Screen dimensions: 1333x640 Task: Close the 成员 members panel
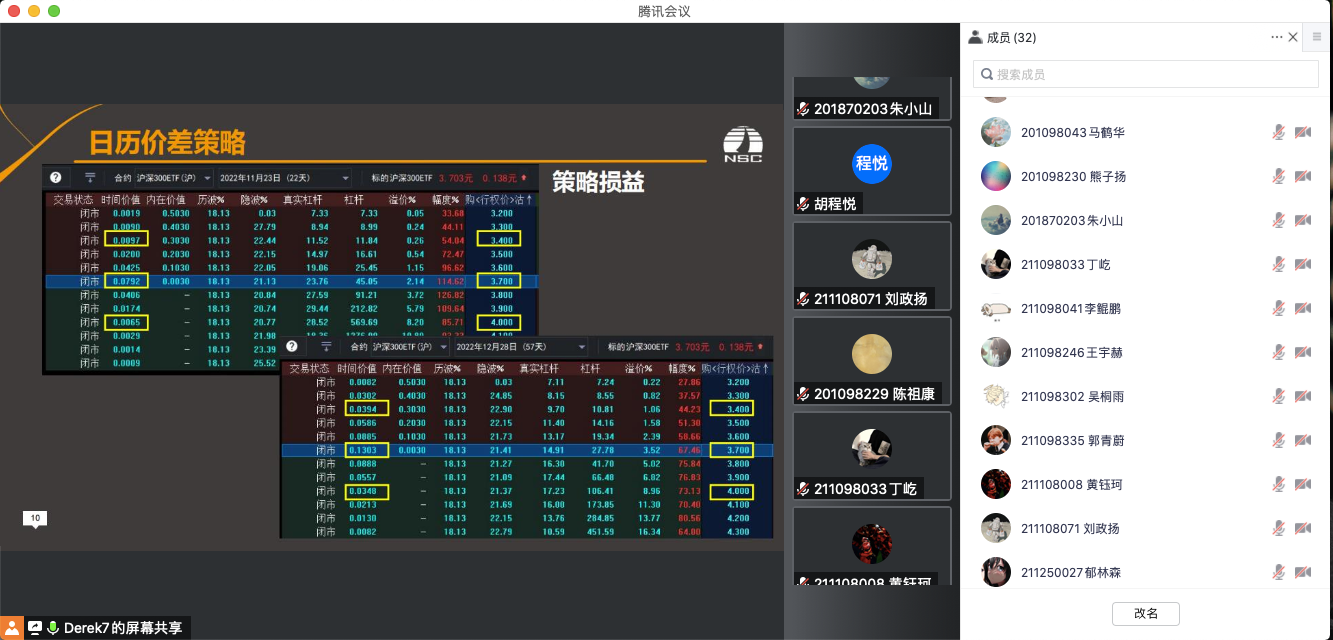[1293, 37]
